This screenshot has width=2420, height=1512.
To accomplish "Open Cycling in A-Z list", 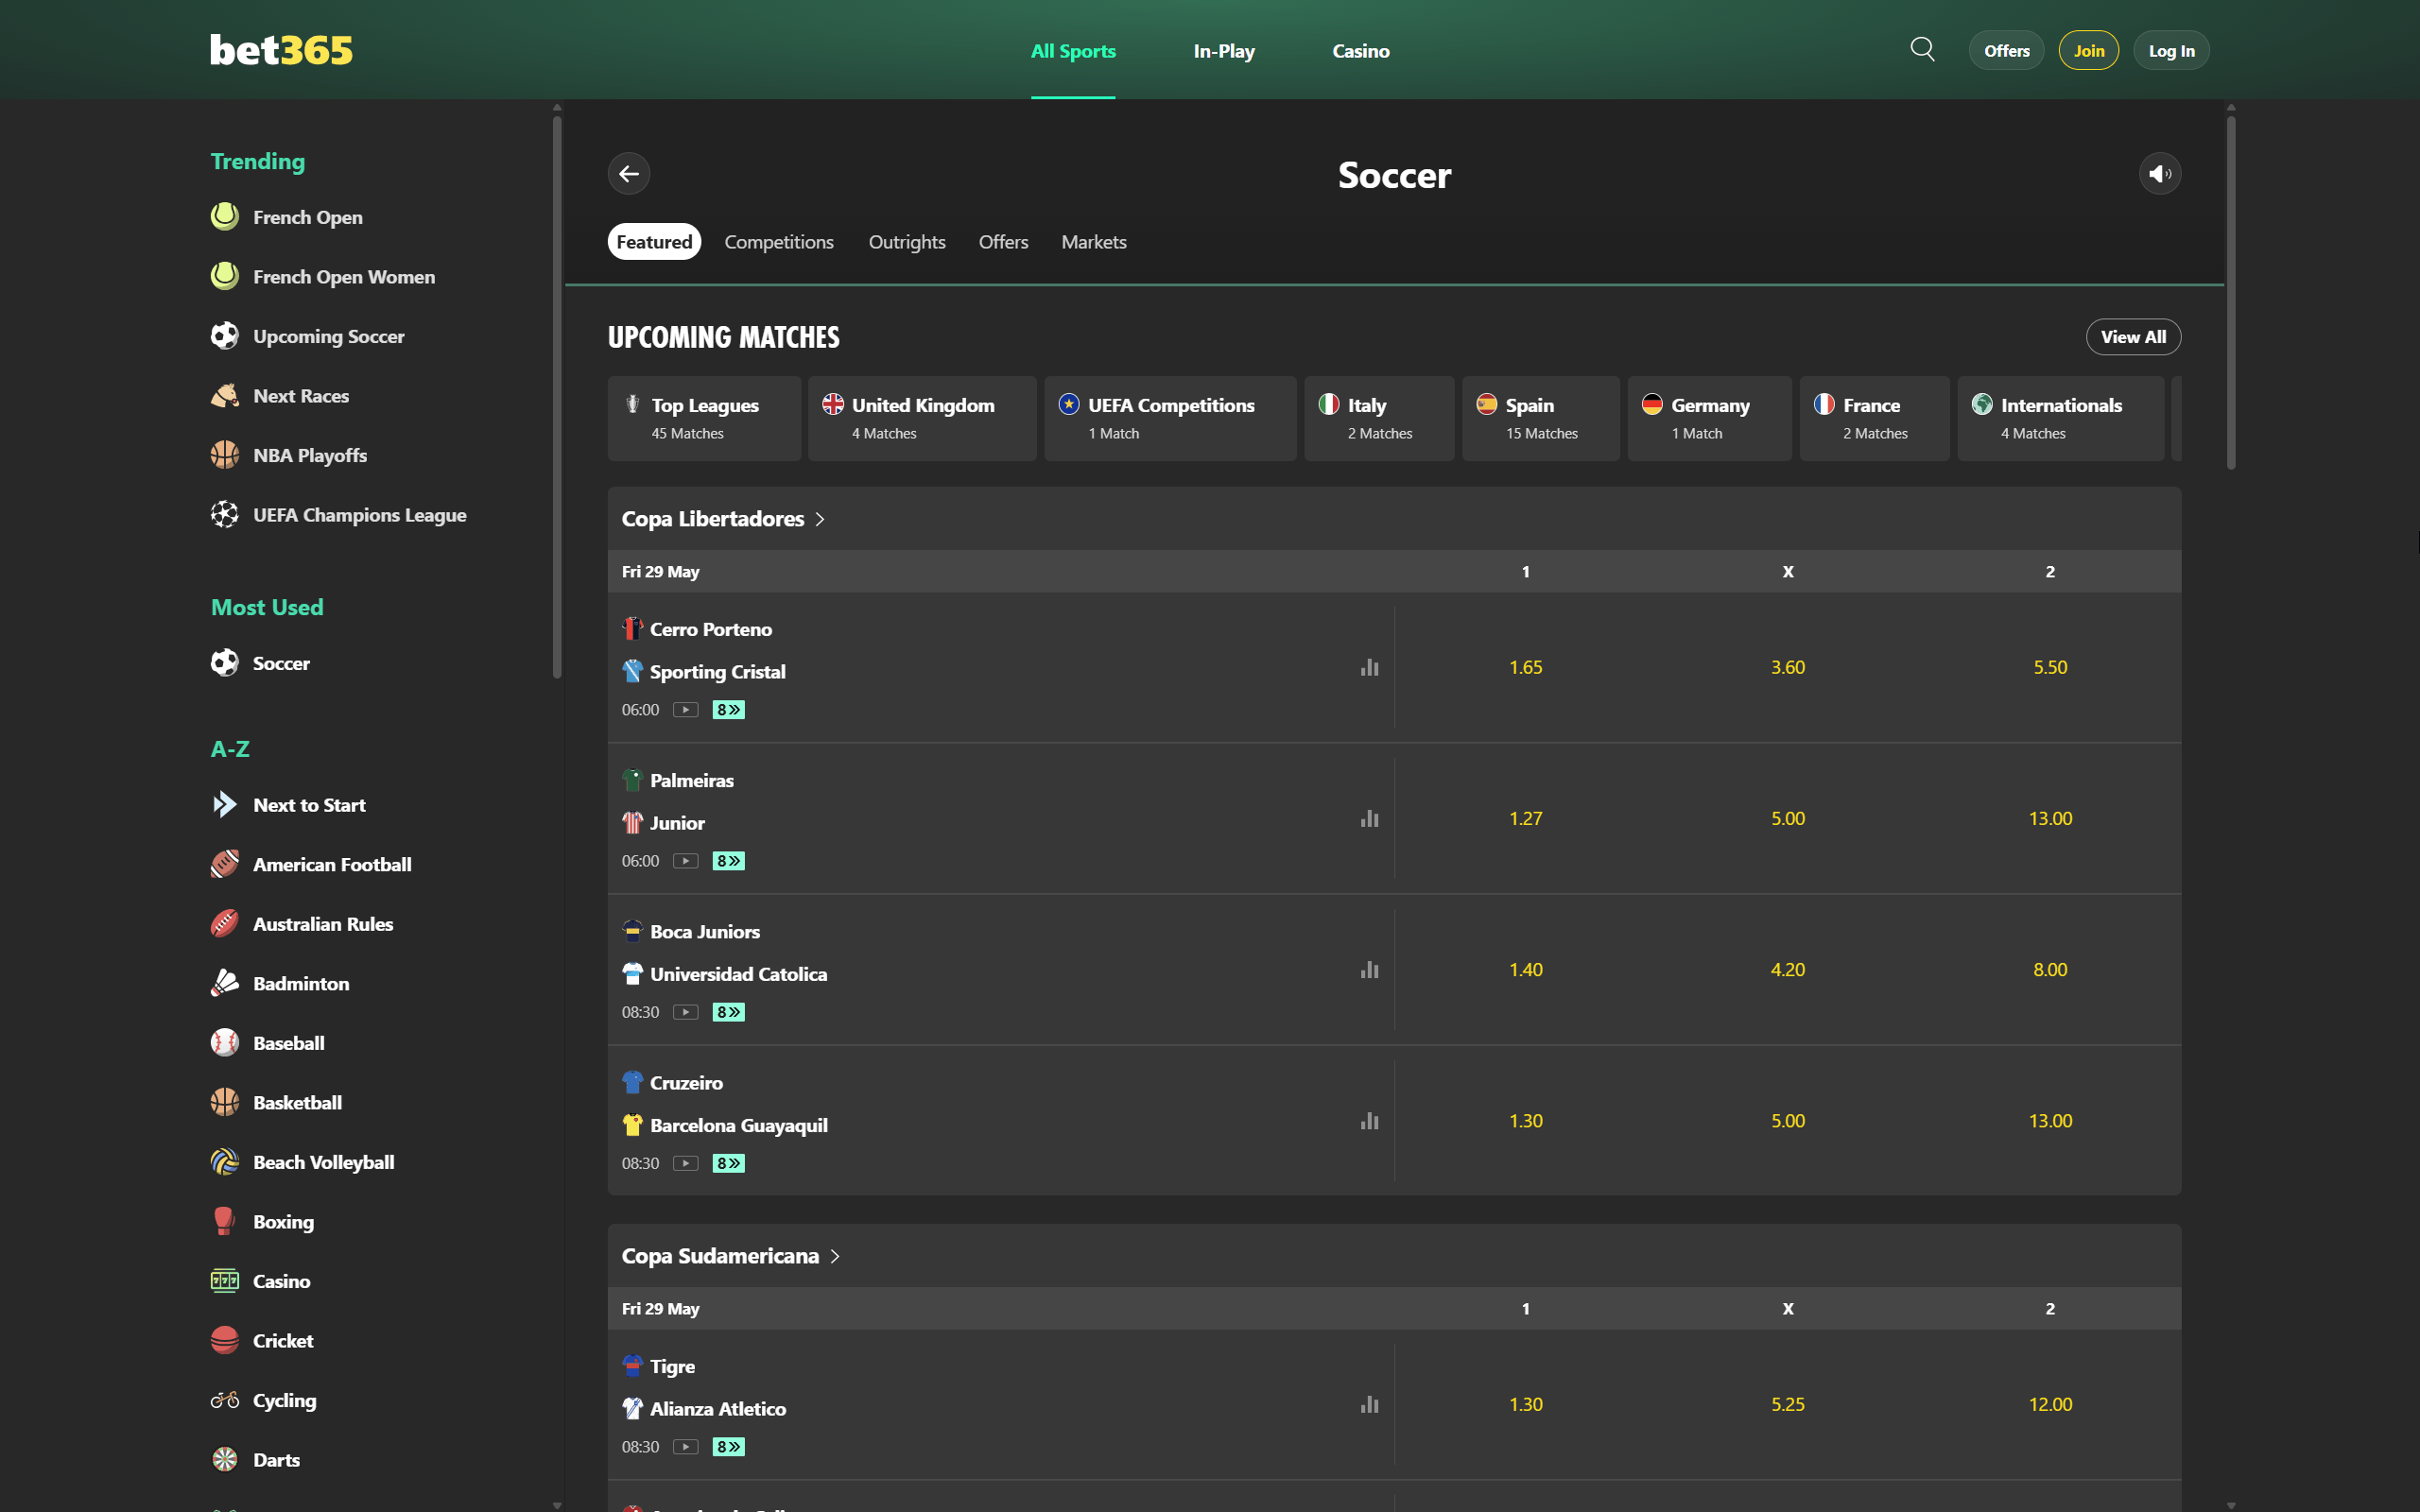I will [x=264, y=1400].
